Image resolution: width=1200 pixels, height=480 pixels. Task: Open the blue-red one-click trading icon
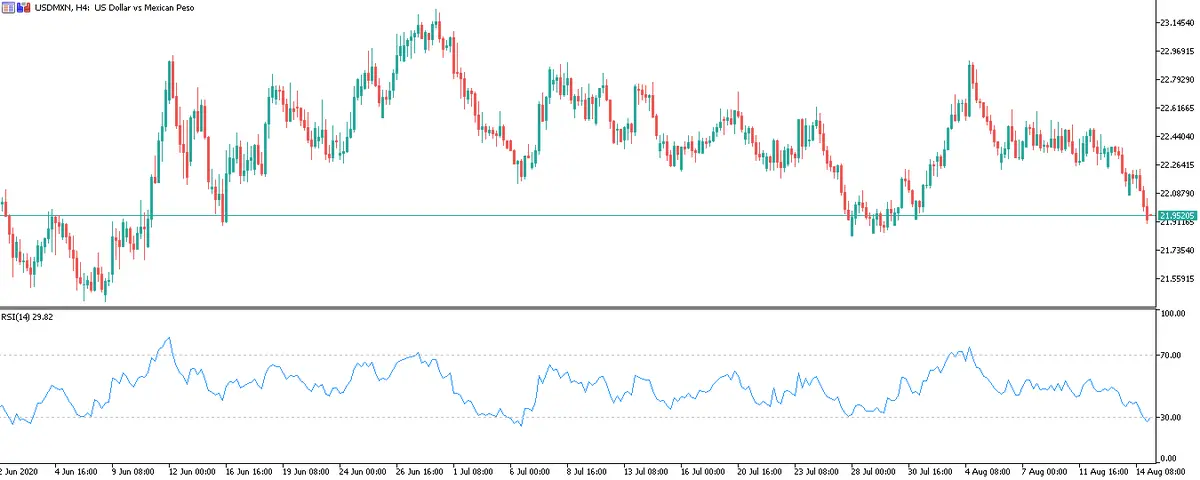coord(23,8)
